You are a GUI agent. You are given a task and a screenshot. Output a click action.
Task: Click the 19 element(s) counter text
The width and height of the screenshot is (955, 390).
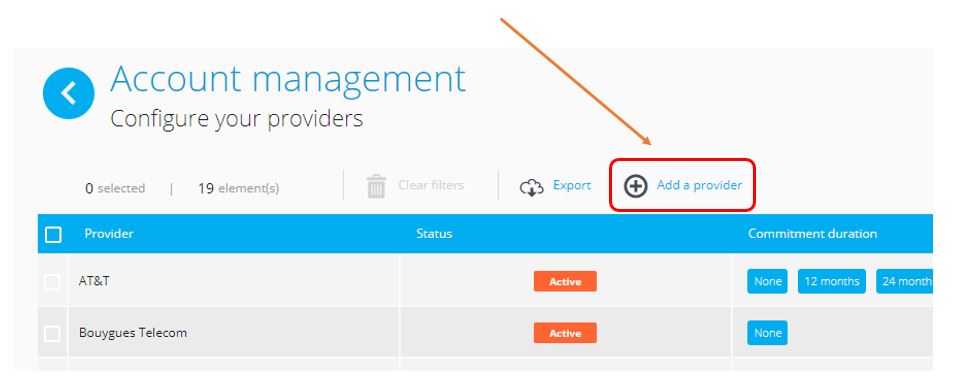(239, 188)
